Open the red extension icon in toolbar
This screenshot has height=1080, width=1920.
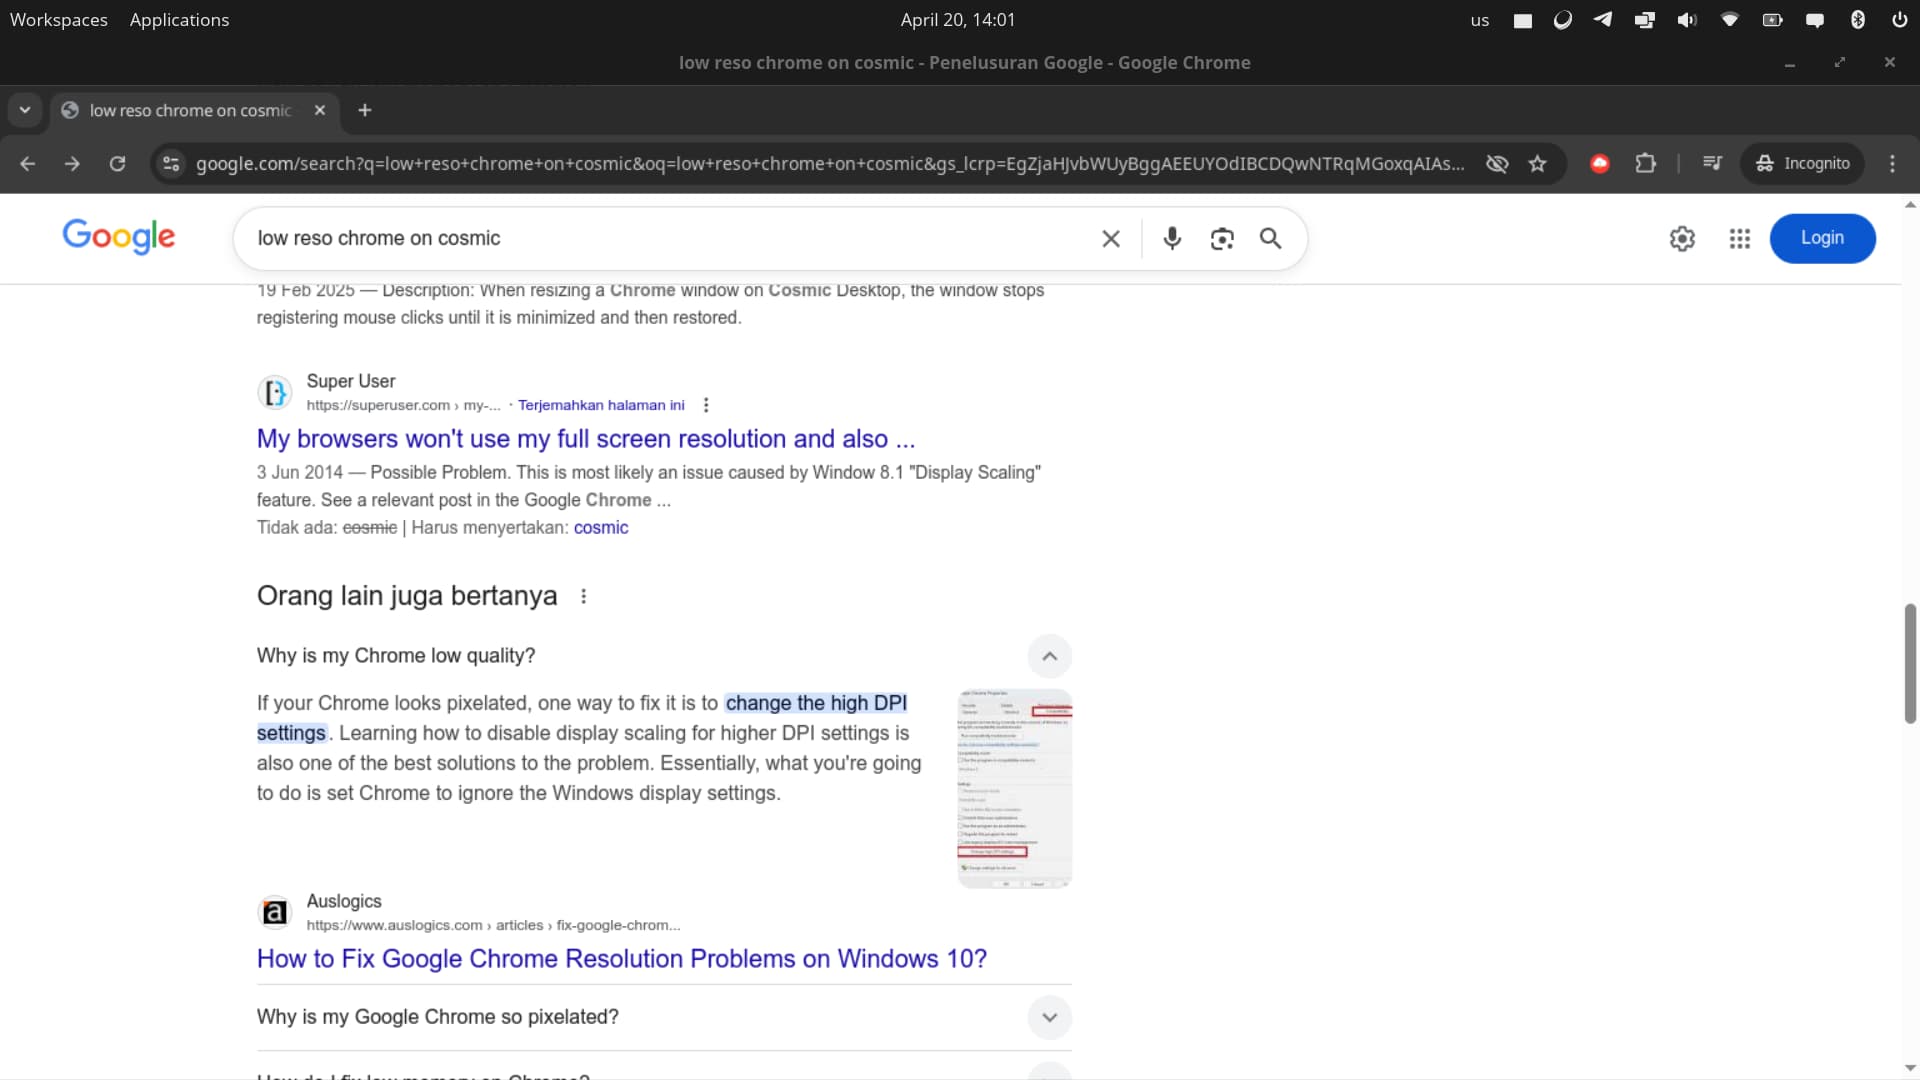(1600, 164)
